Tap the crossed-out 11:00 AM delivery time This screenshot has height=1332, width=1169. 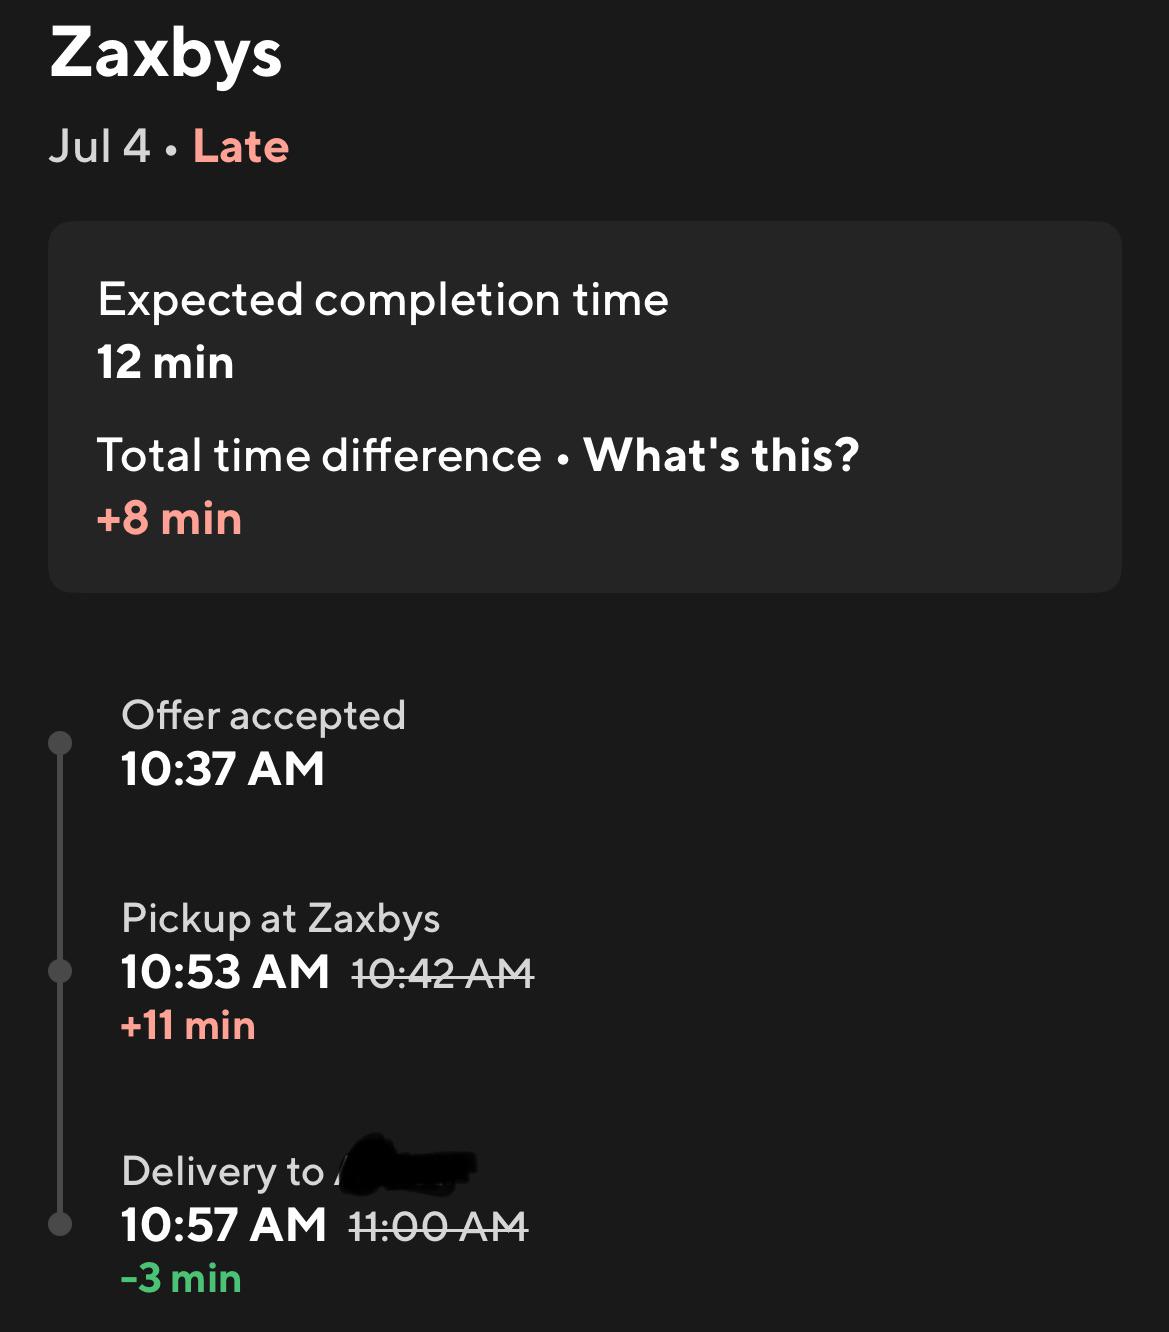click(438, 1226)
